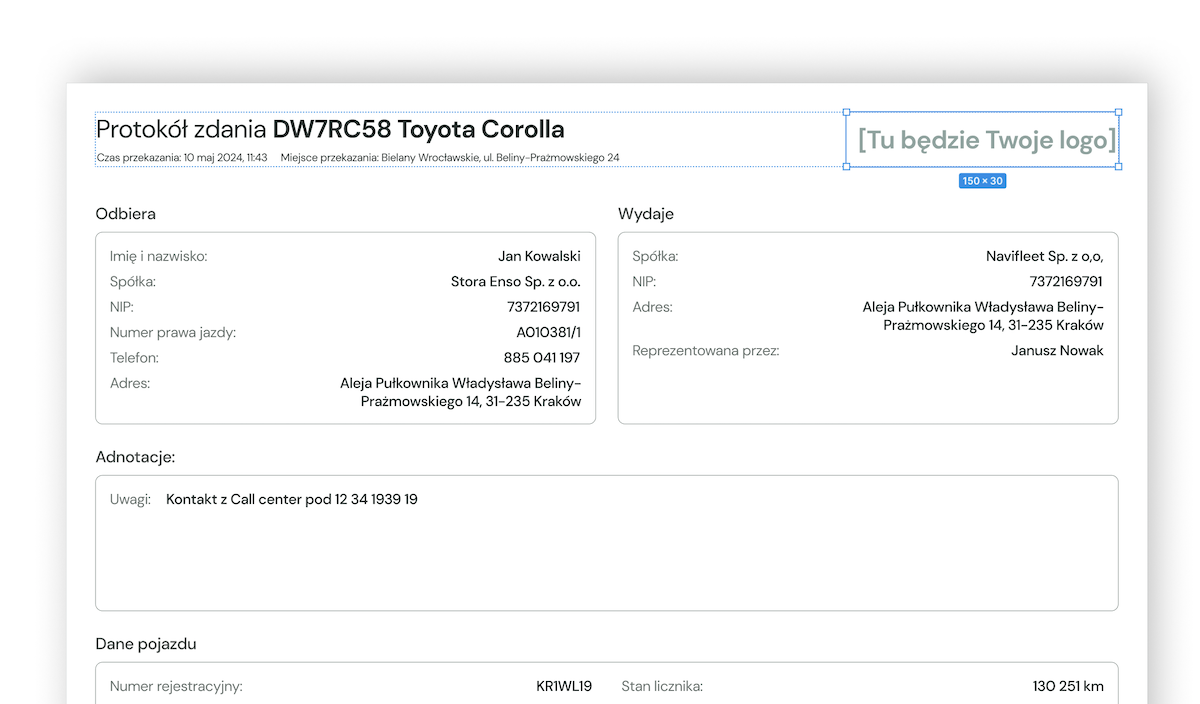Click the Kraków address in Odbiera box
Screen dimensions: 1200x704
coord(460,392)
